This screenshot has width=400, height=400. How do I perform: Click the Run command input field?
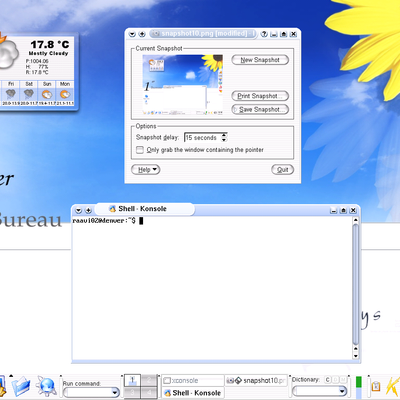coord(87,392)
